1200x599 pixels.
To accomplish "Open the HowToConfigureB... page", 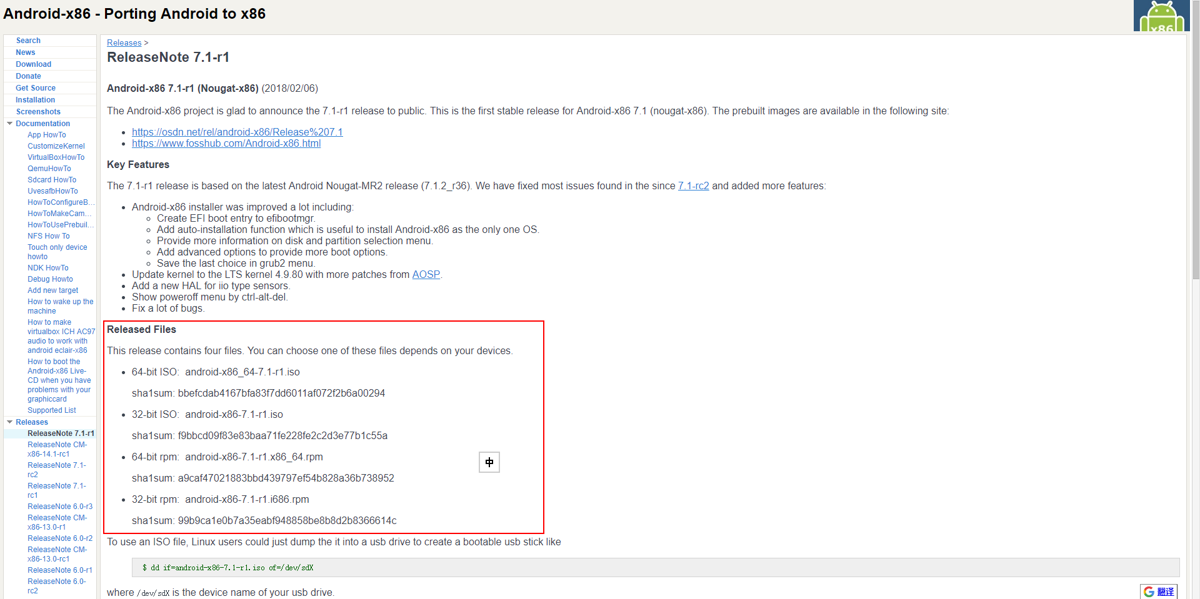I will tap(59, 202).
